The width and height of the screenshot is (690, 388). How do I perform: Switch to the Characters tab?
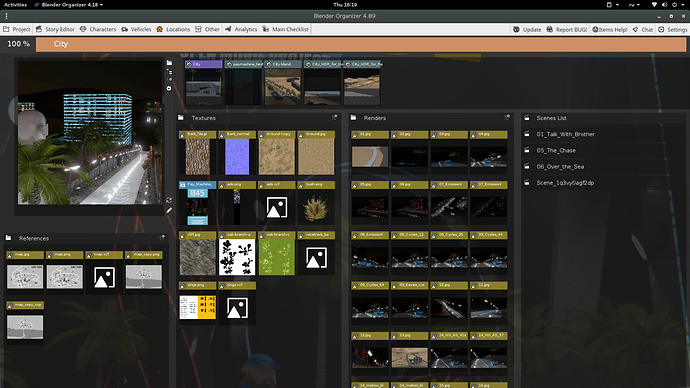coord(98,29)
